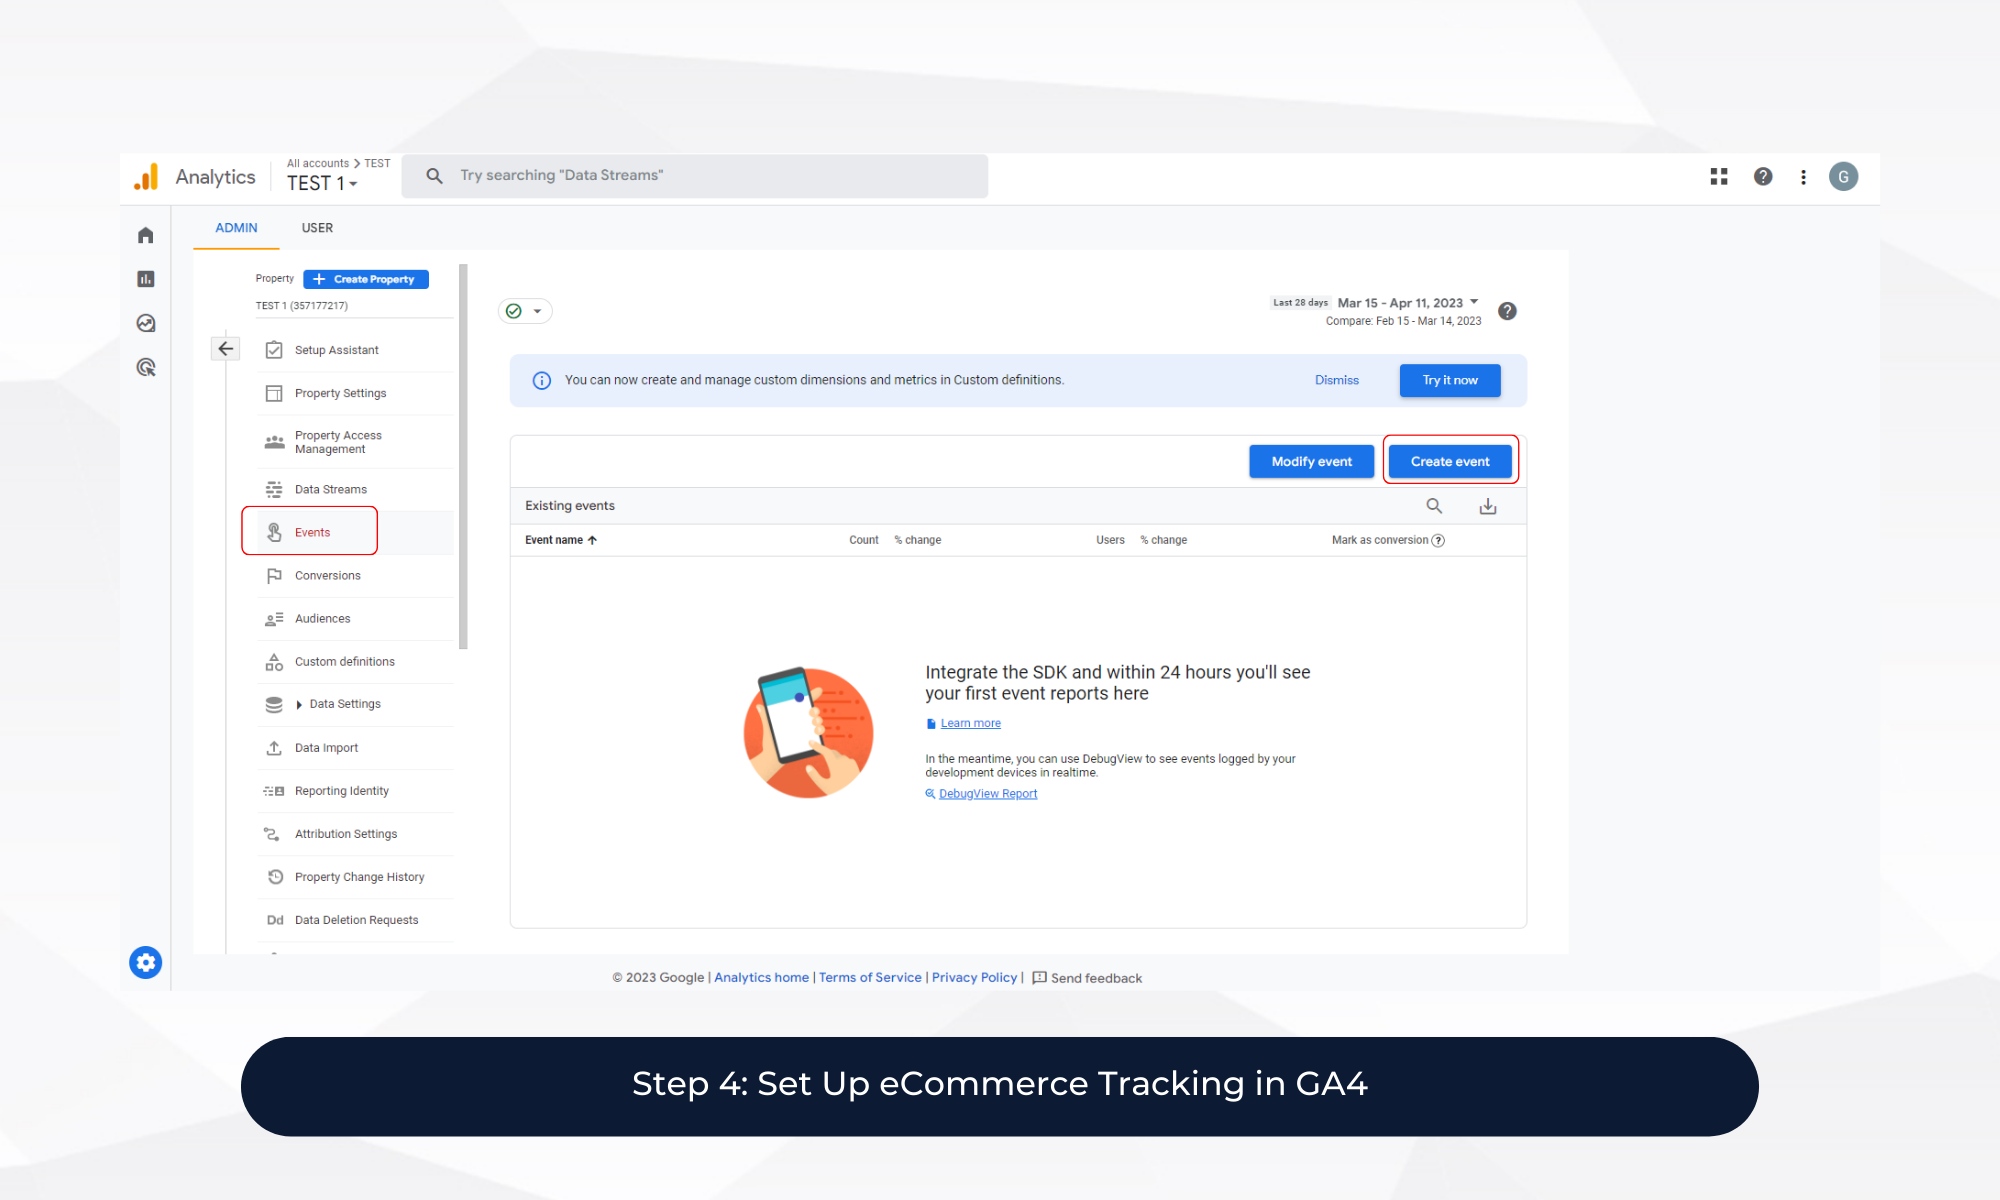Image resolution: width=2000 pixels, height=1200 pixels.
Task: Open the DebugView Report link
Action: coord(987,794)
